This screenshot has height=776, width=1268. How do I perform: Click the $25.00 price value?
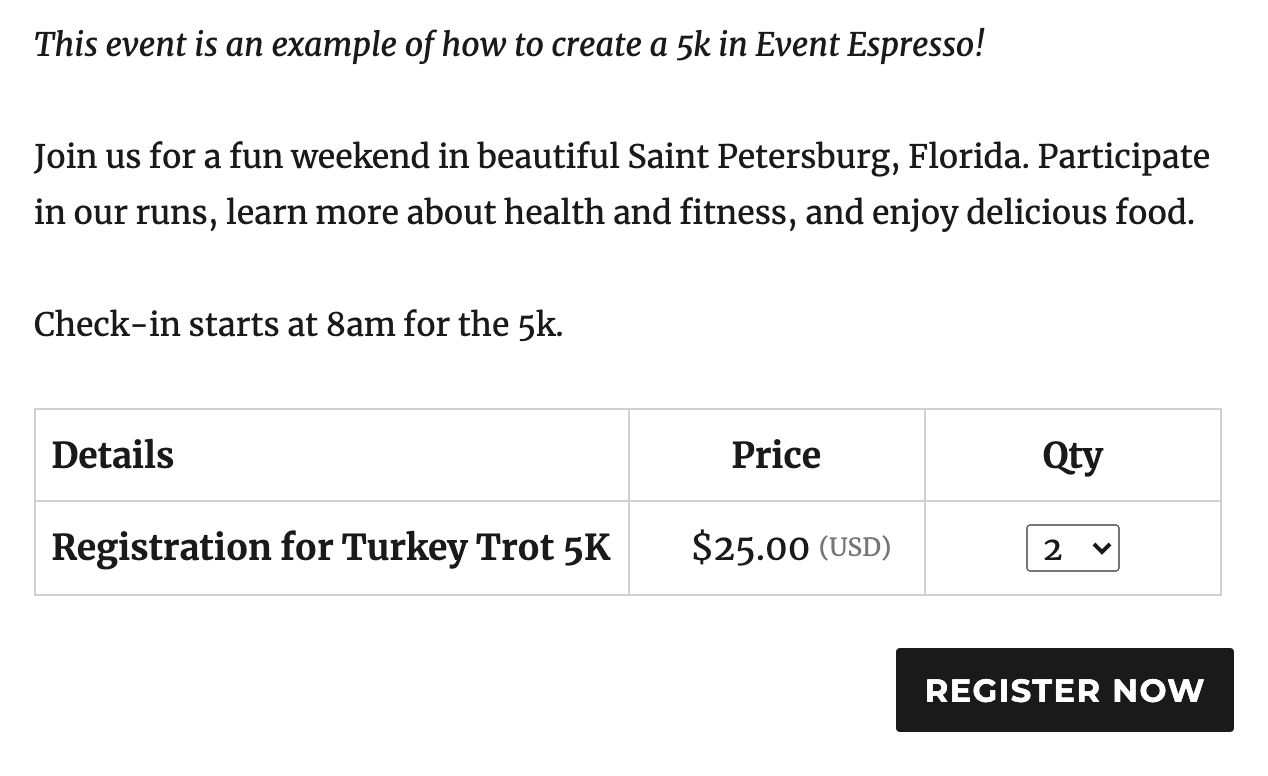pos(749,547)
